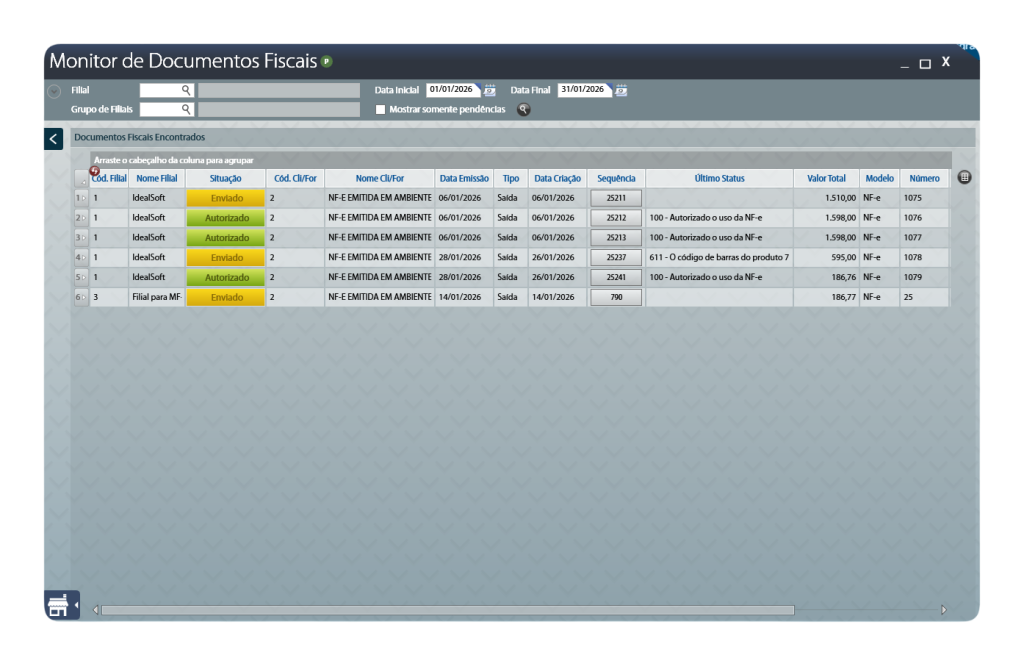Click the round search button beside pendências
This screenshot has height=666, width=1024.
click(523, 109)
